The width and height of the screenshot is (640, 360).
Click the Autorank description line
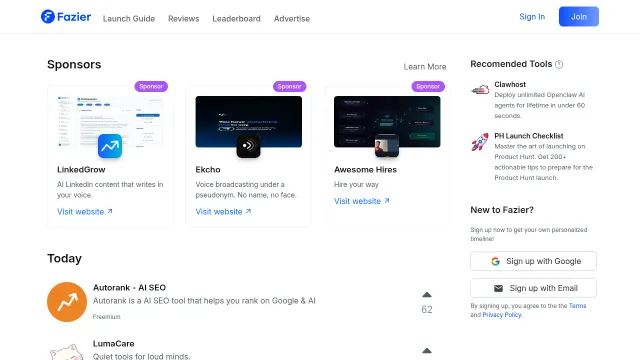204,301
